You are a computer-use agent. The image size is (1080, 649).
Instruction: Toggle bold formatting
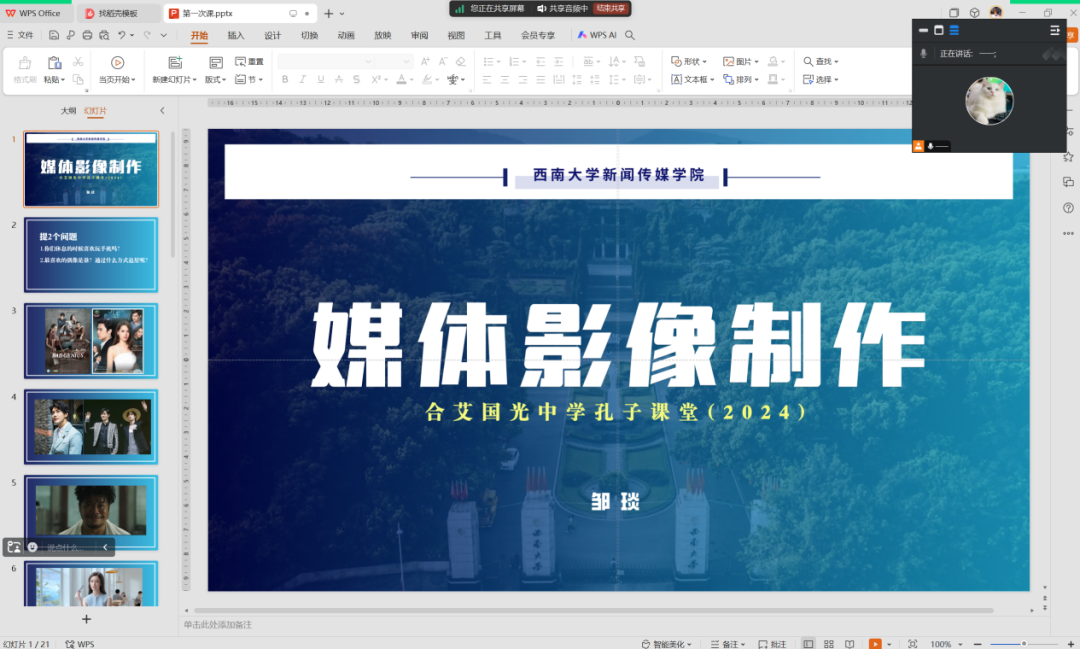tap(285, 78)
